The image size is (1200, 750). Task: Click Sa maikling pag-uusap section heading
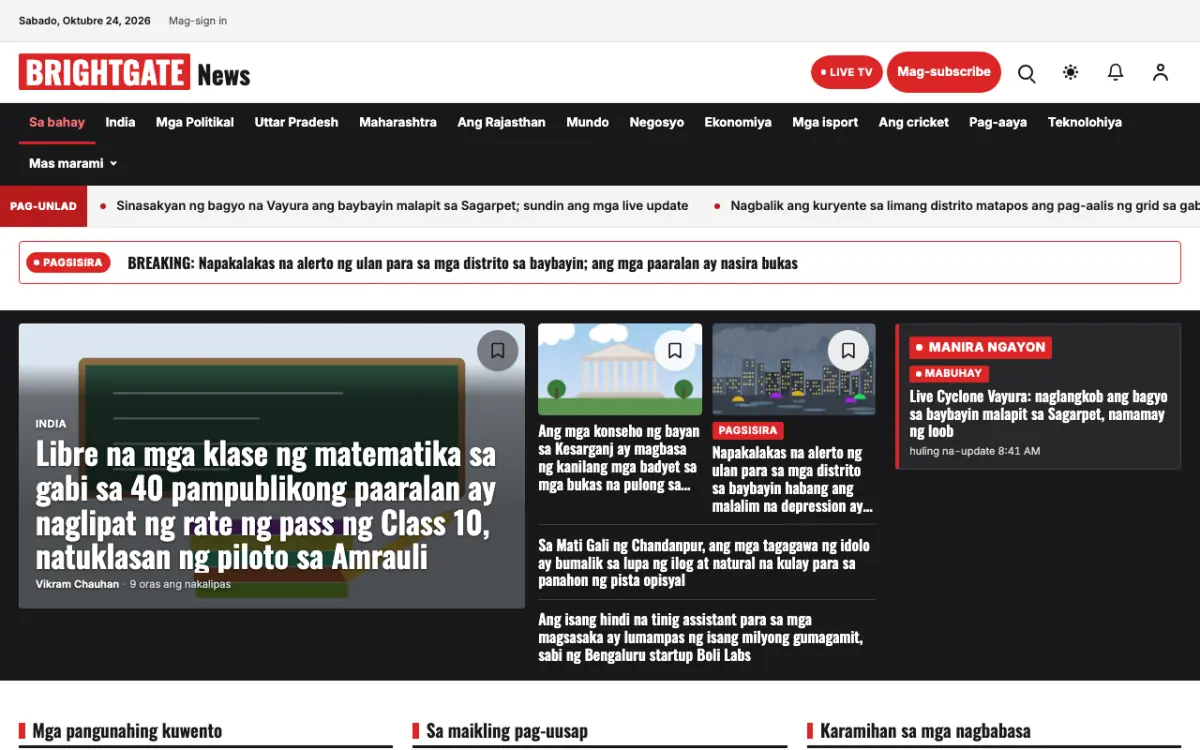point(507,731)
